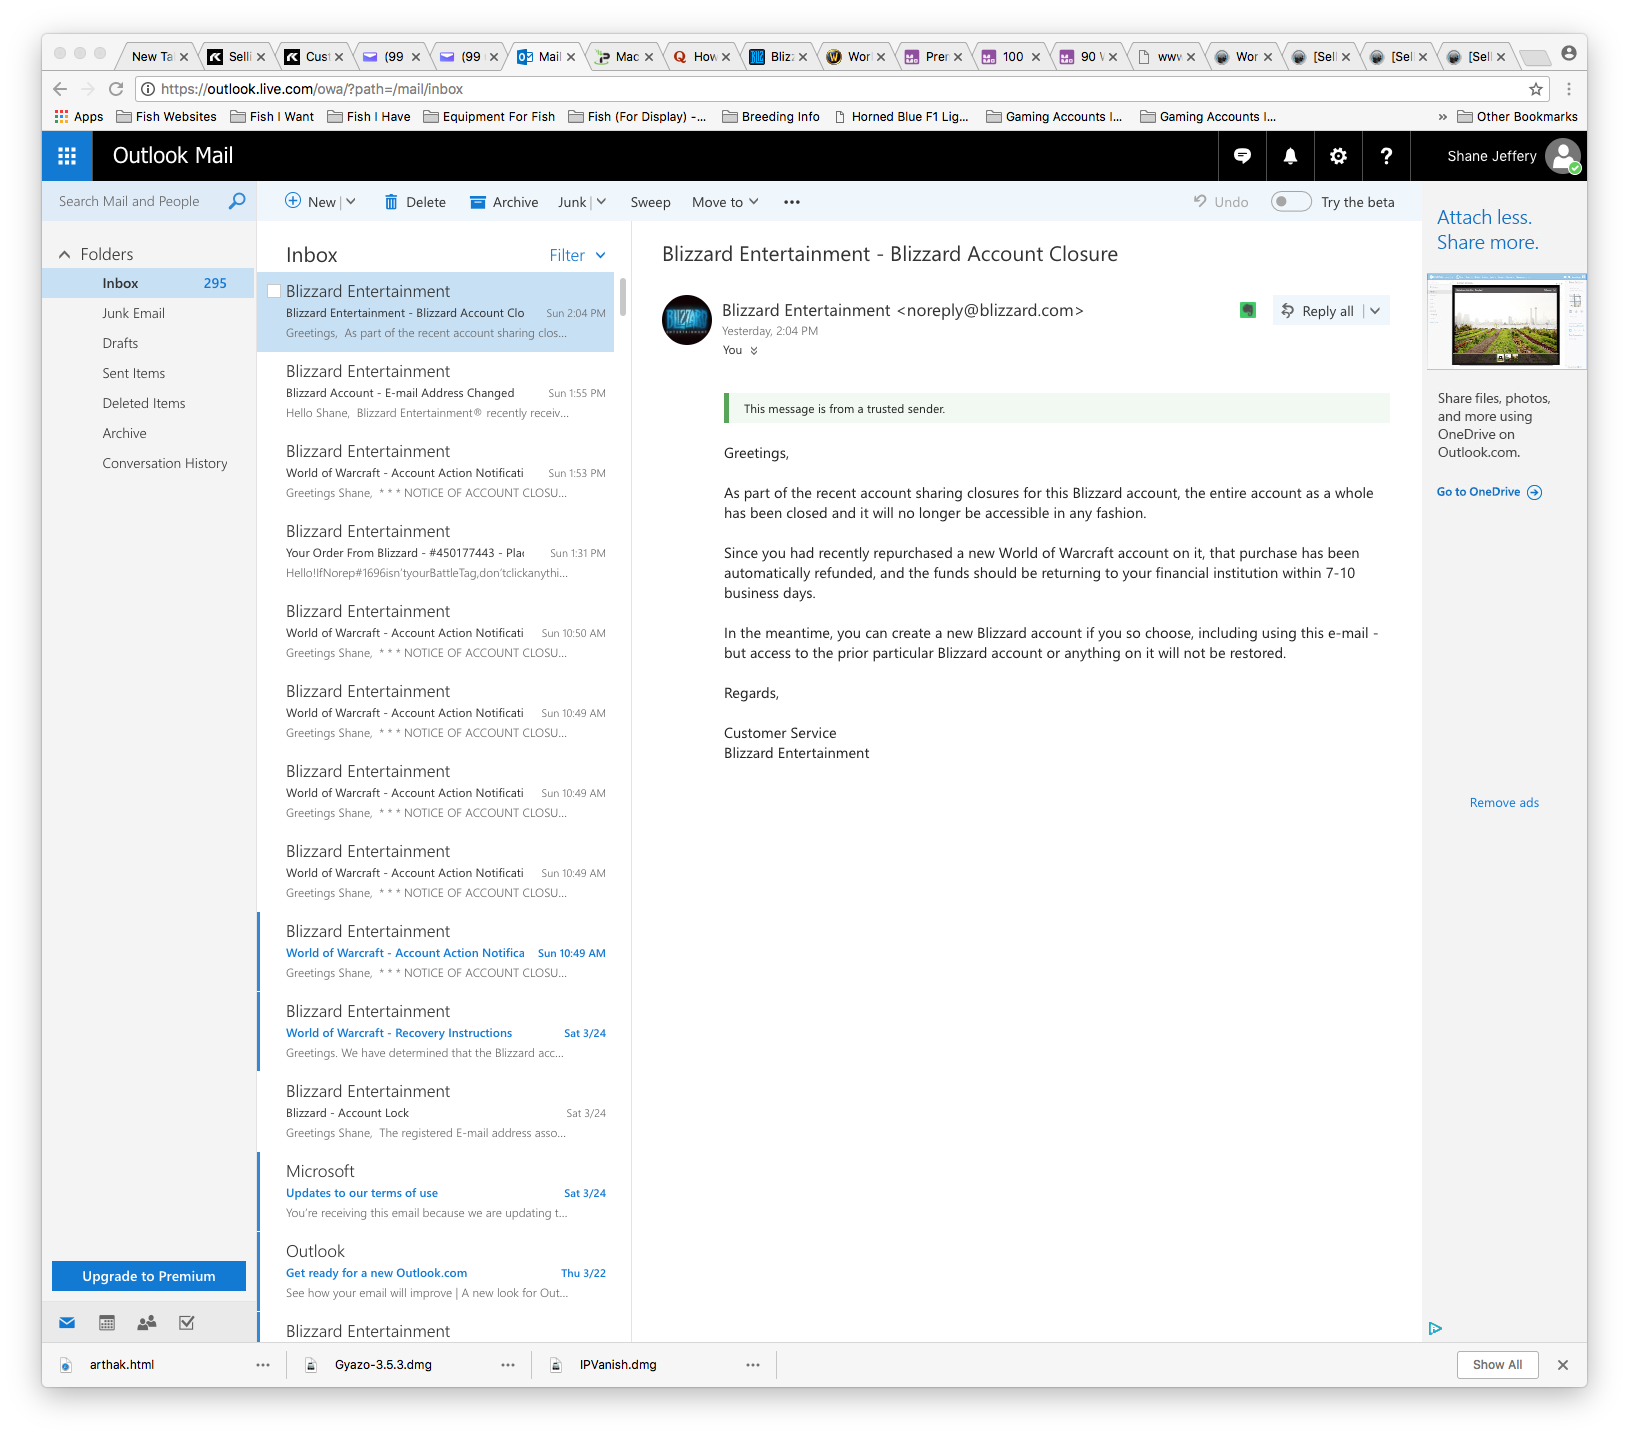Screen dimensions: 1629x1437
Task: Open the Sent Items folder
Action: pos(133,373)
